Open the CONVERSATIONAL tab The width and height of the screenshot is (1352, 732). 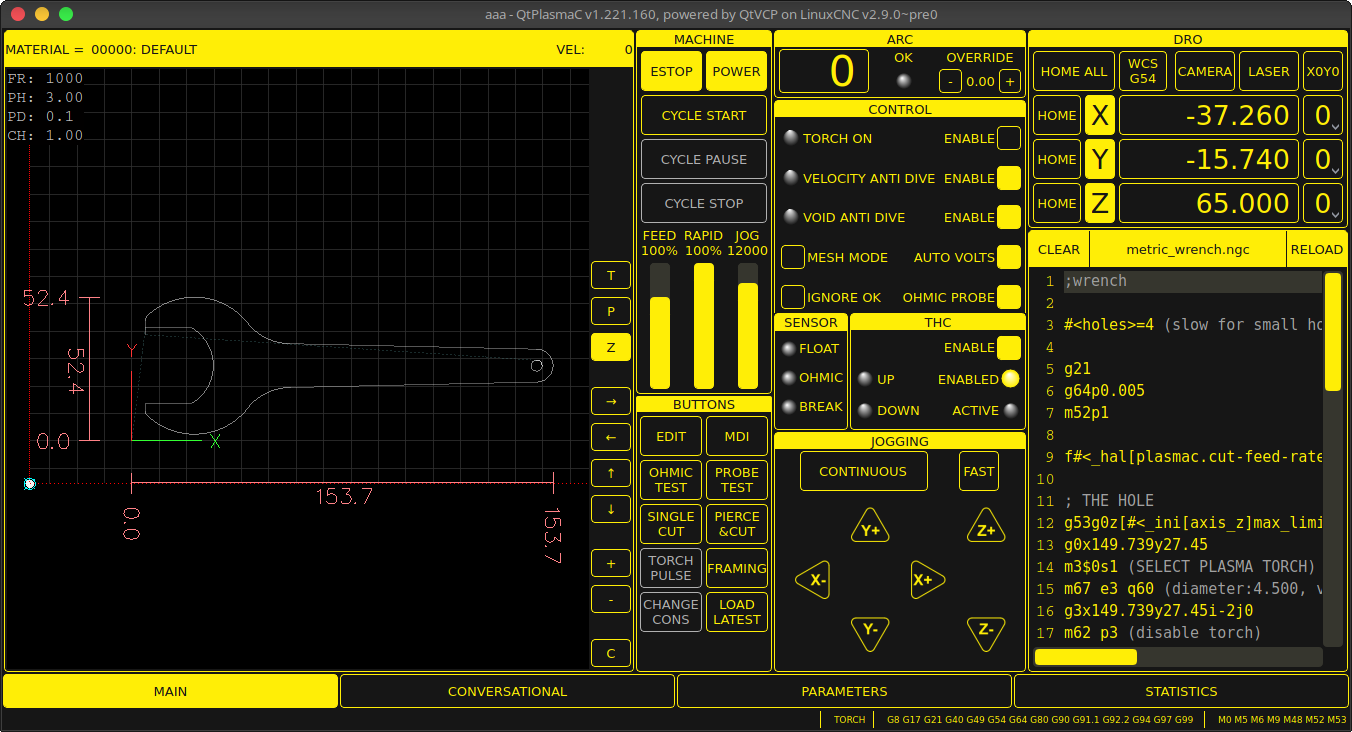(507, 691)
